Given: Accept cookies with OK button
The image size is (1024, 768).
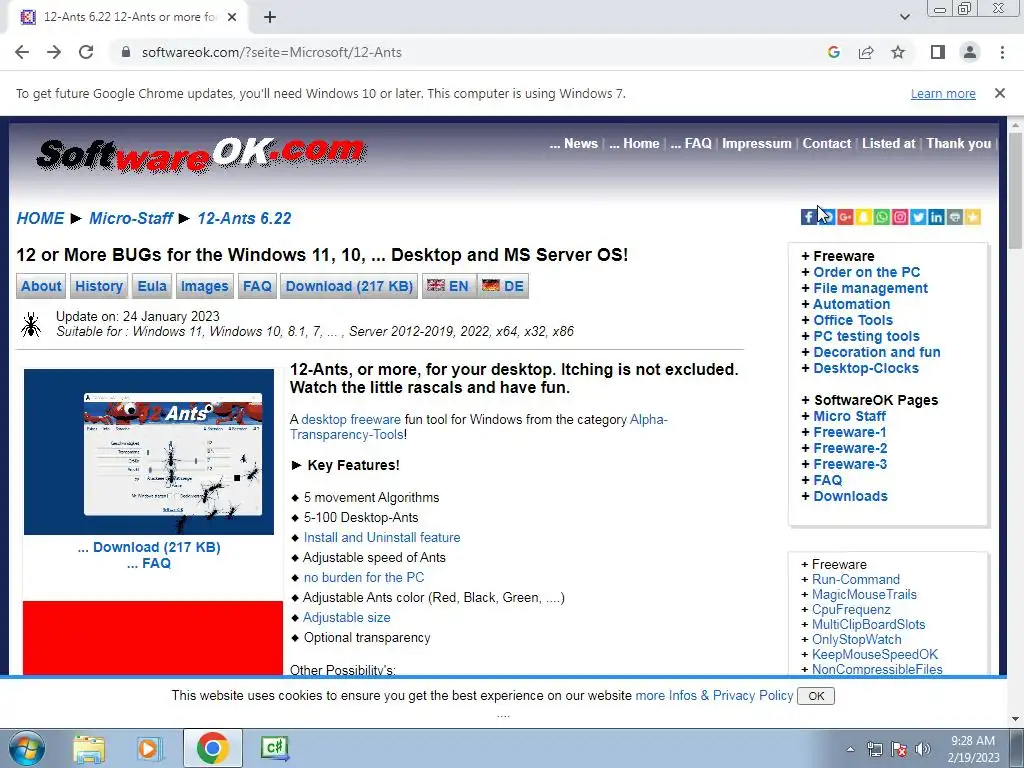Looking at the screenshot, I should pos(816,696).
